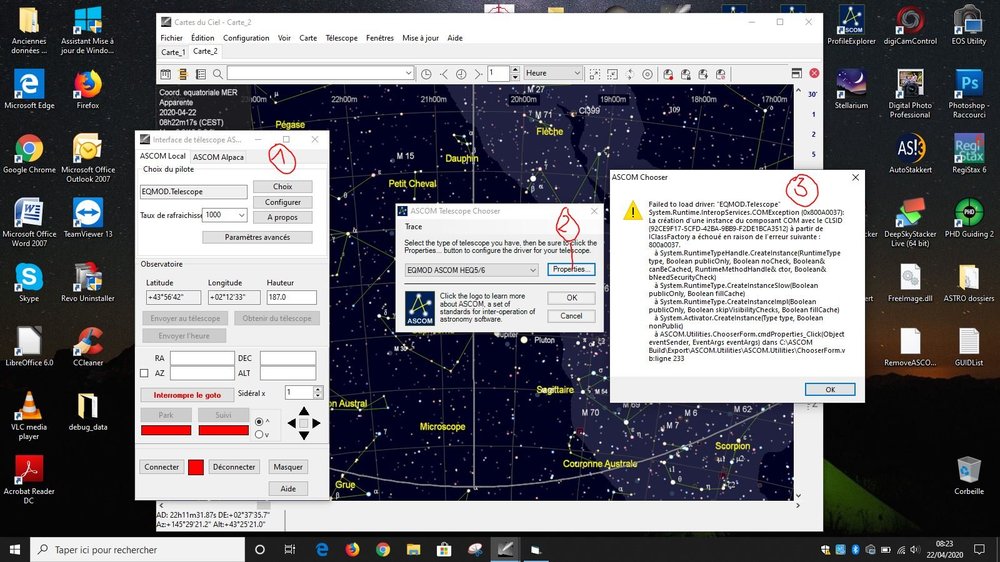Screen dimensions: 1000x562
Task: Click the Latitude input field
Action: click(173, 297)
